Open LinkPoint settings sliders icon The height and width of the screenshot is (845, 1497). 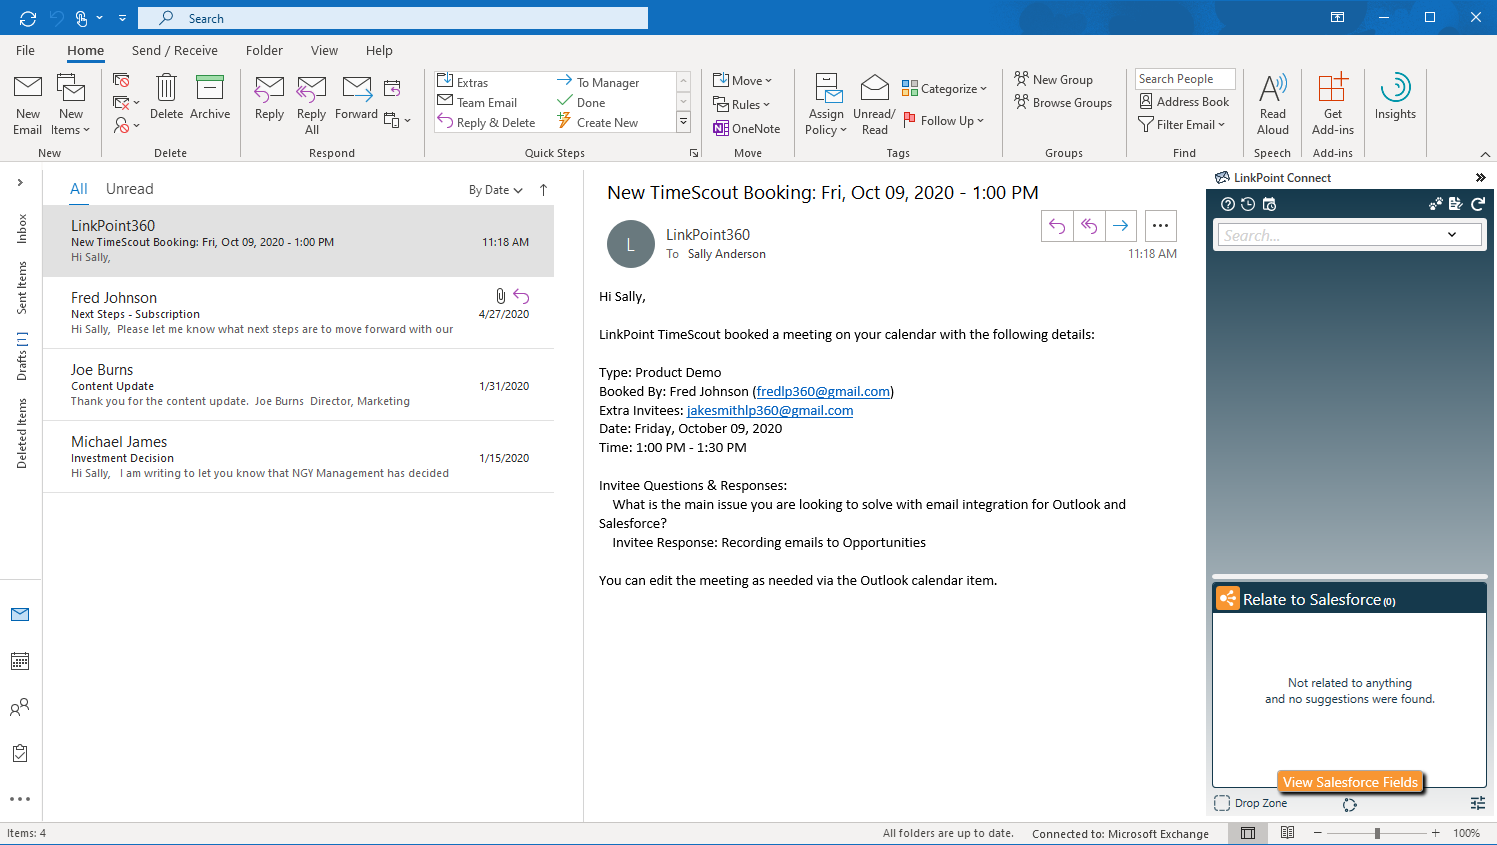point(1478,803)
